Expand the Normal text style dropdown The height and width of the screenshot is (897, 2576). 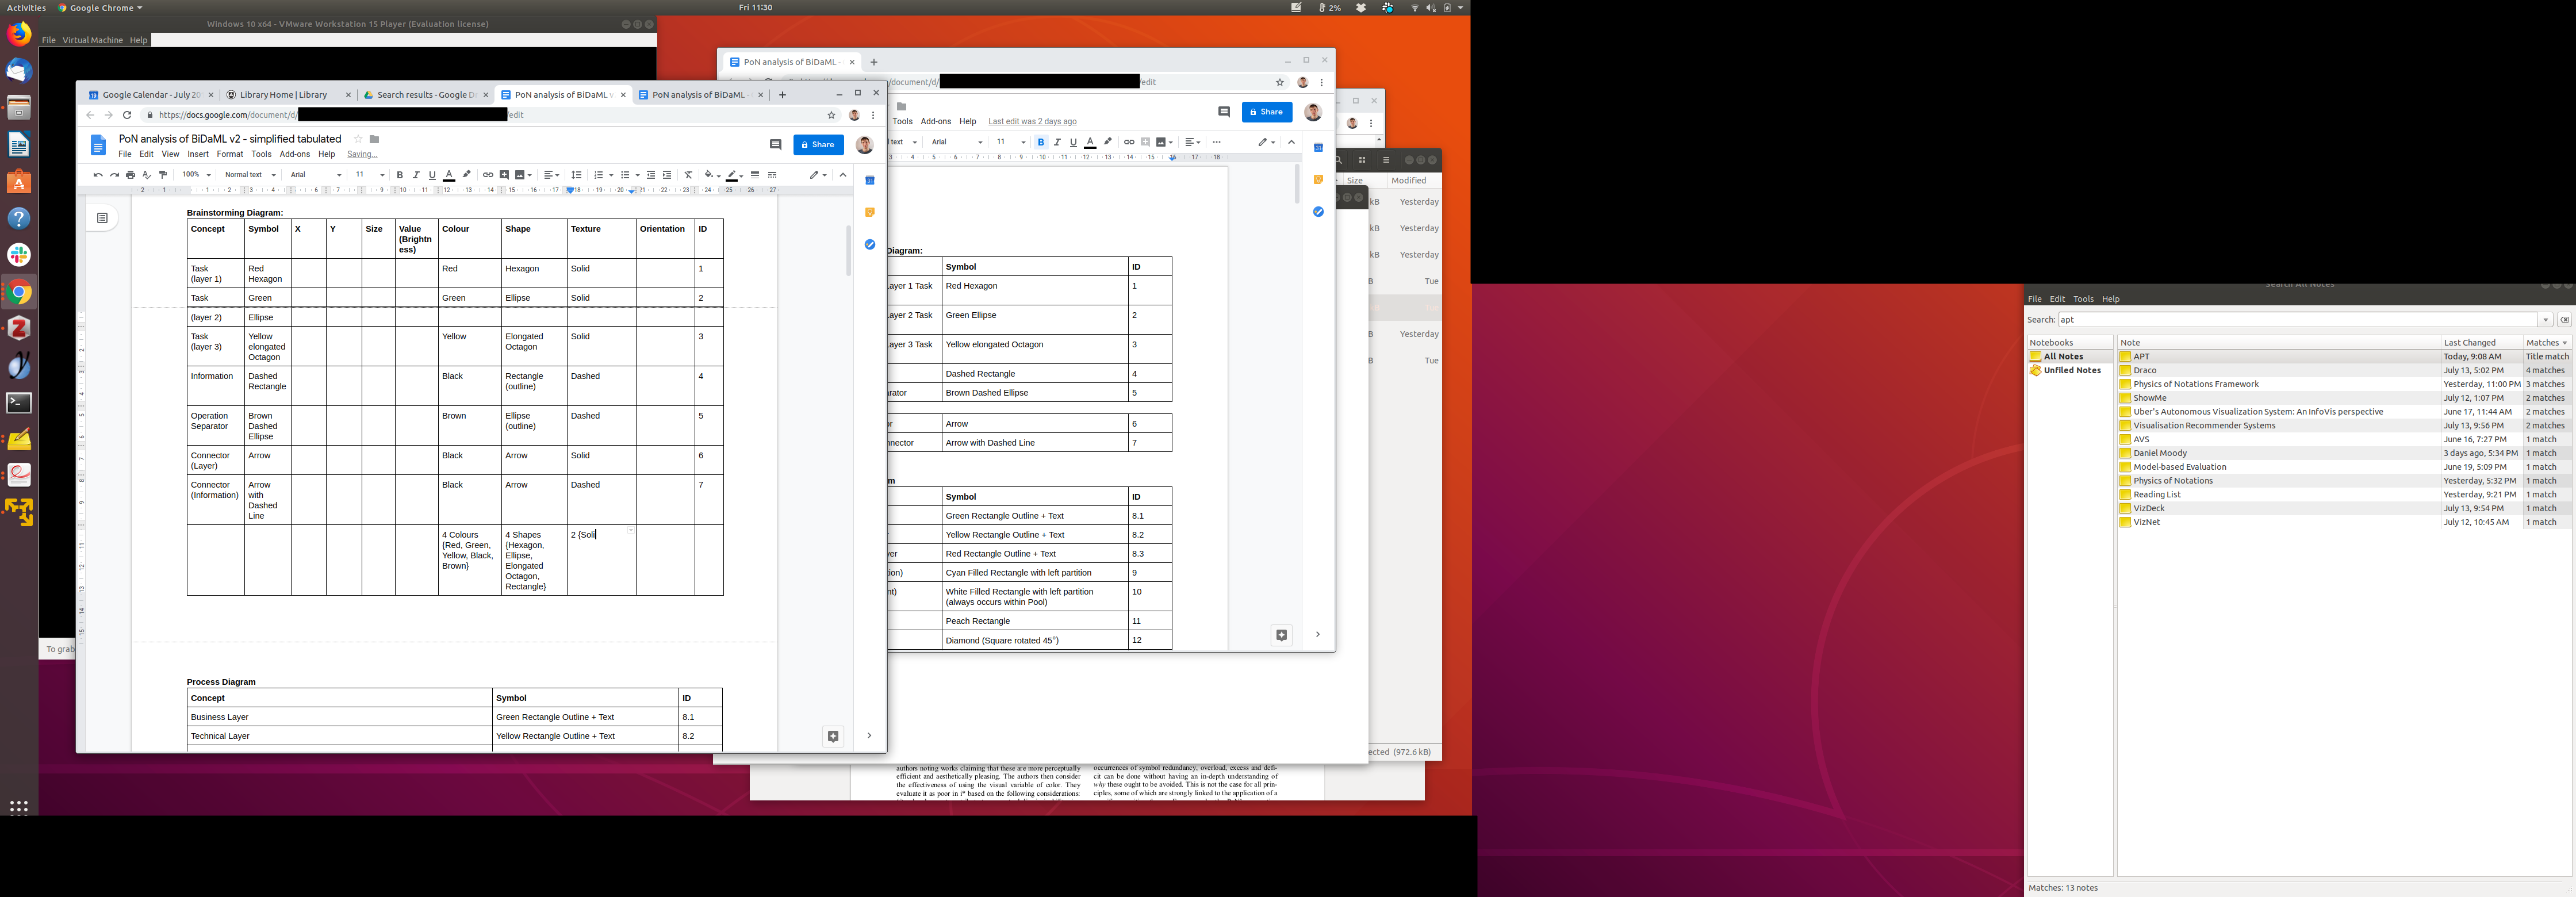[x=250, y=175]
